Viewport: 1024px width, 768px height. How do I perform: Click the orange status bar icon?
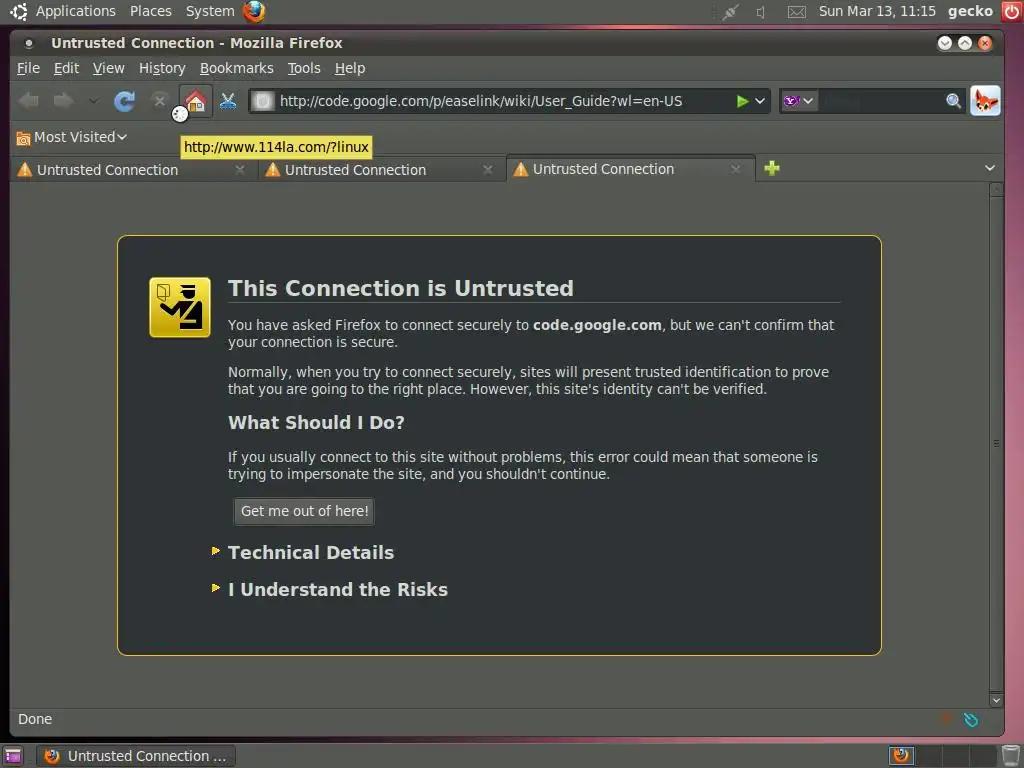(x=945, y=720)
